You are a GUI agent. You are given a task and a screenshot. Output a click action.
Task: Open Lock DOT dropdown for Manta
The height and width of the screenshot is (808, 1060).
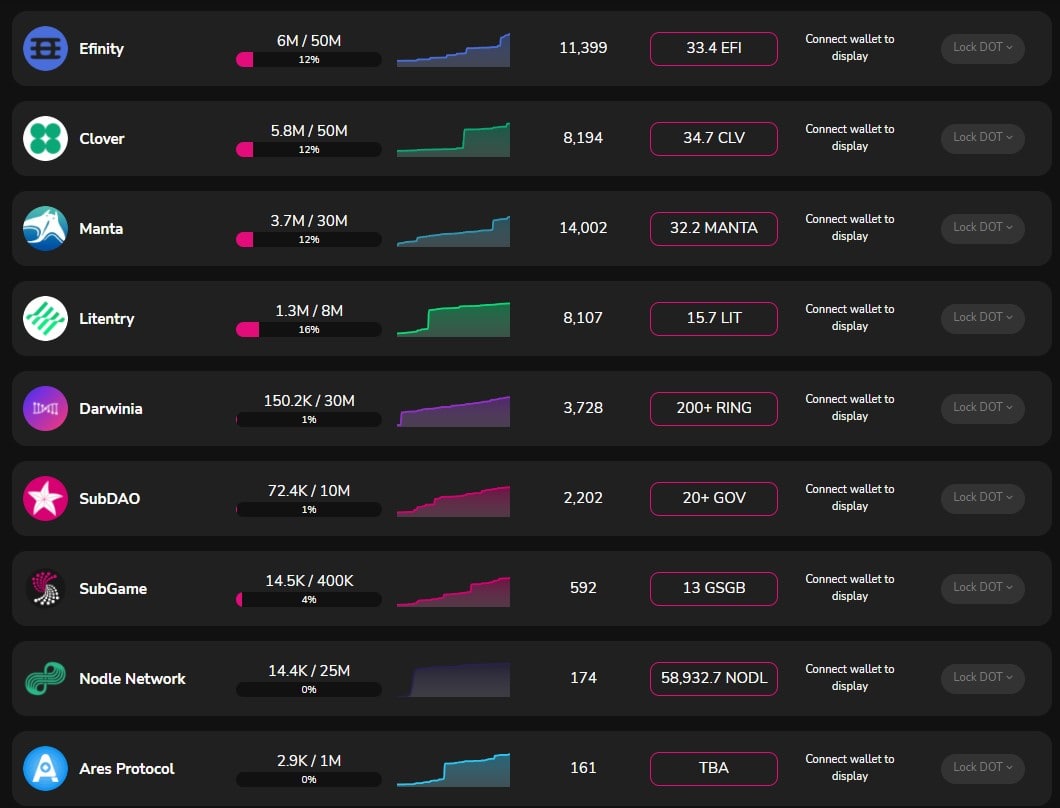(x=982, y=228)
